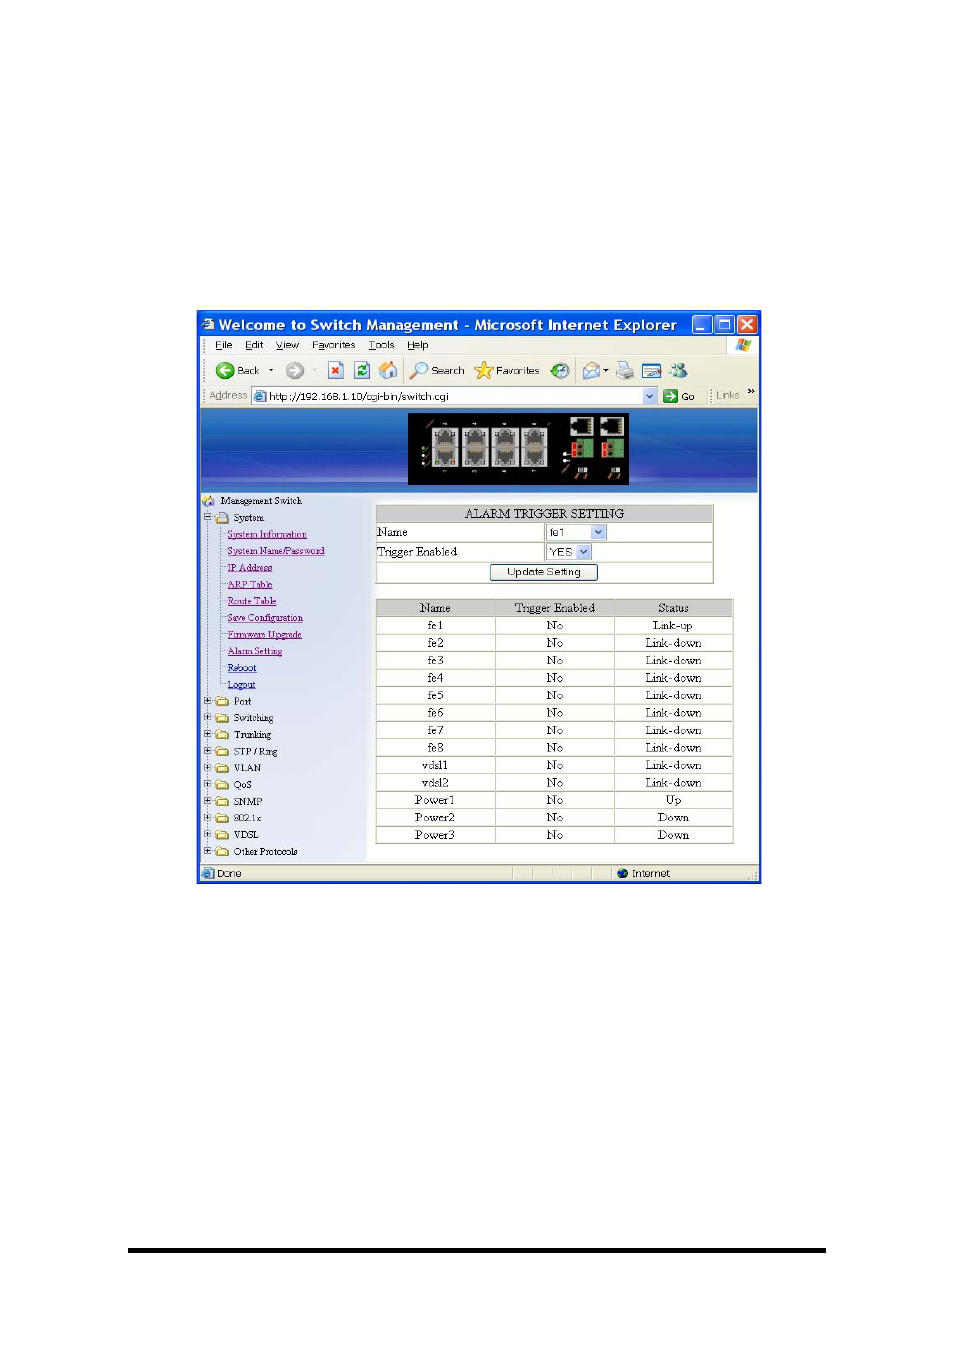This screenshot has width=954, height=1354.
Task: Print the page with printer icon
Action: (x=625, y=370)
